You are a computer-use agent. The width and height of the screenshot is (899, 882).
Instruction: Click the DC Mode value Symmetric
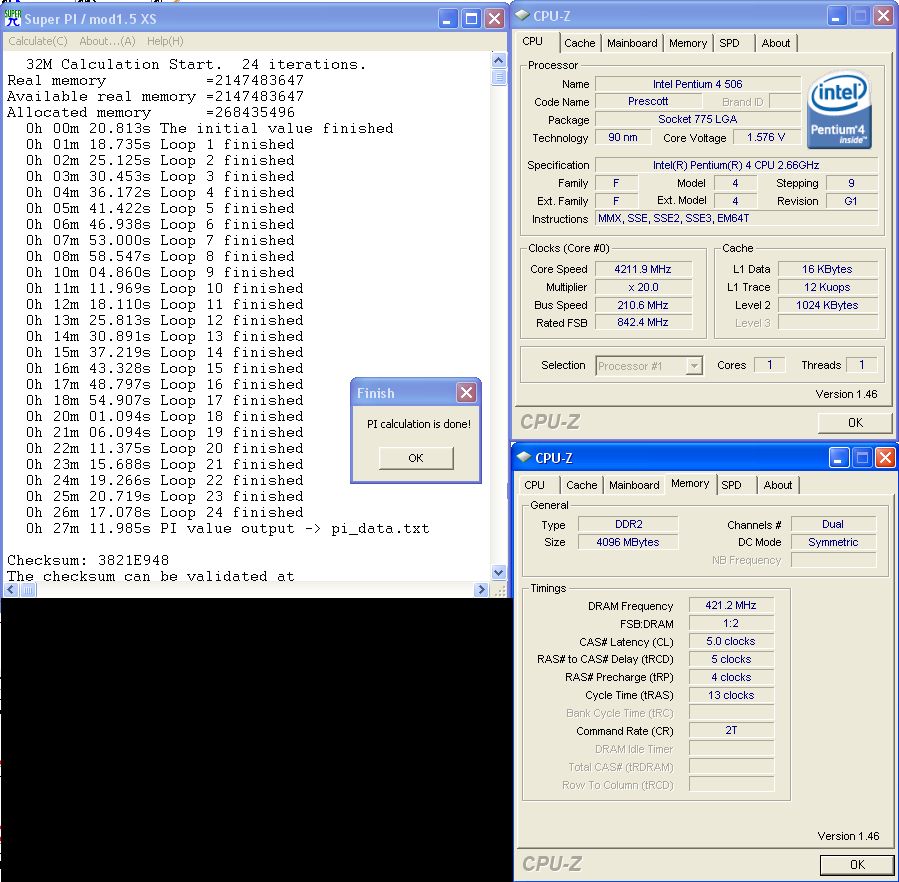pyautogui.click(x=833, y=542)
